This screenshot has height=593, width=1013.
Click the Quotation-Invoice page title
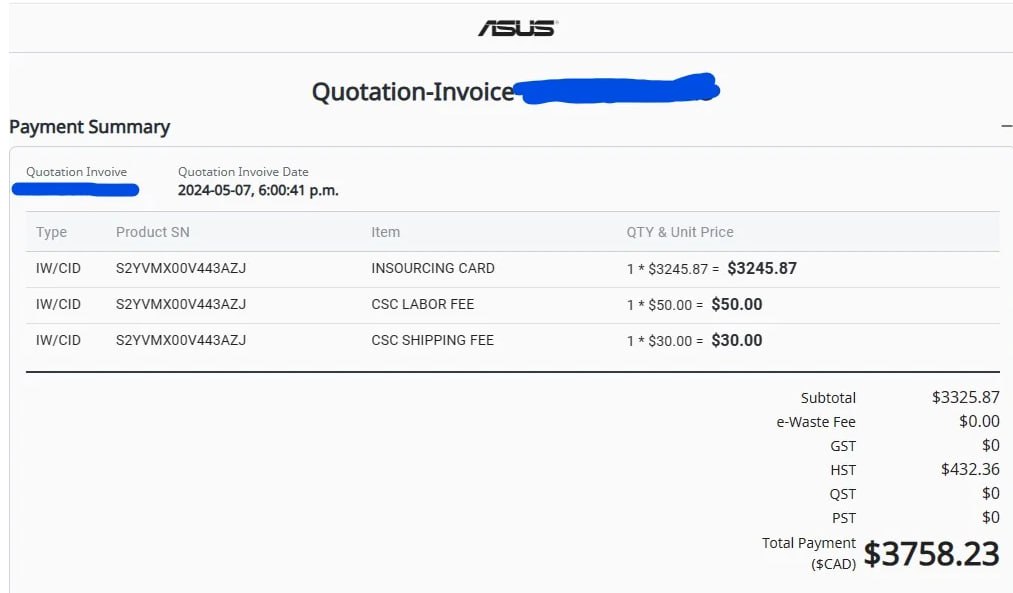point(412,92)
